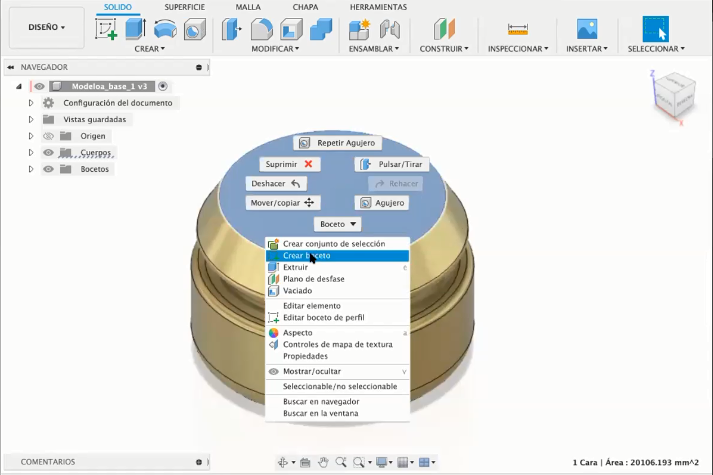Click the Suprimir button
Image resolution: width=713 pixels, height=475 pixels.
(x=290, y=164)
